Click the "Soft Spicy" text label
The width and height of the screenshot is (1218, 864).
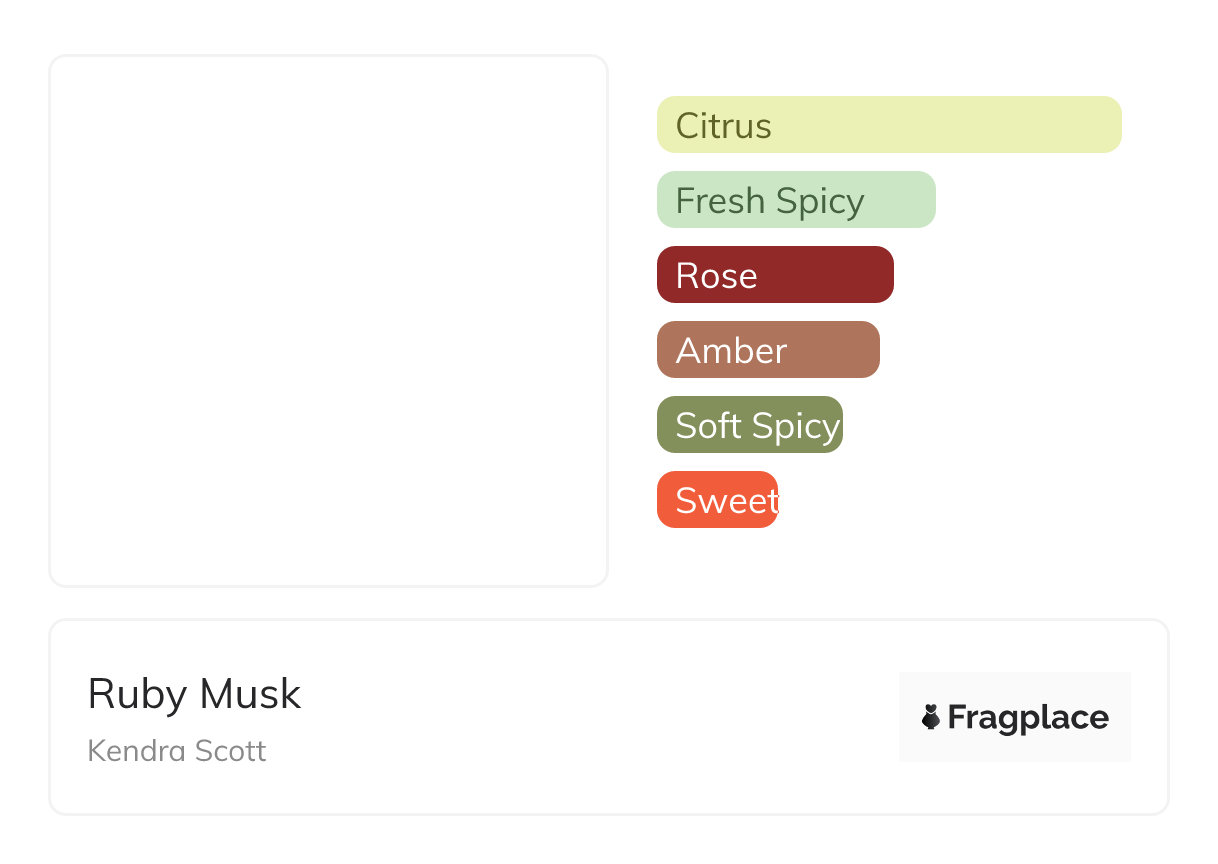[757, 426]
